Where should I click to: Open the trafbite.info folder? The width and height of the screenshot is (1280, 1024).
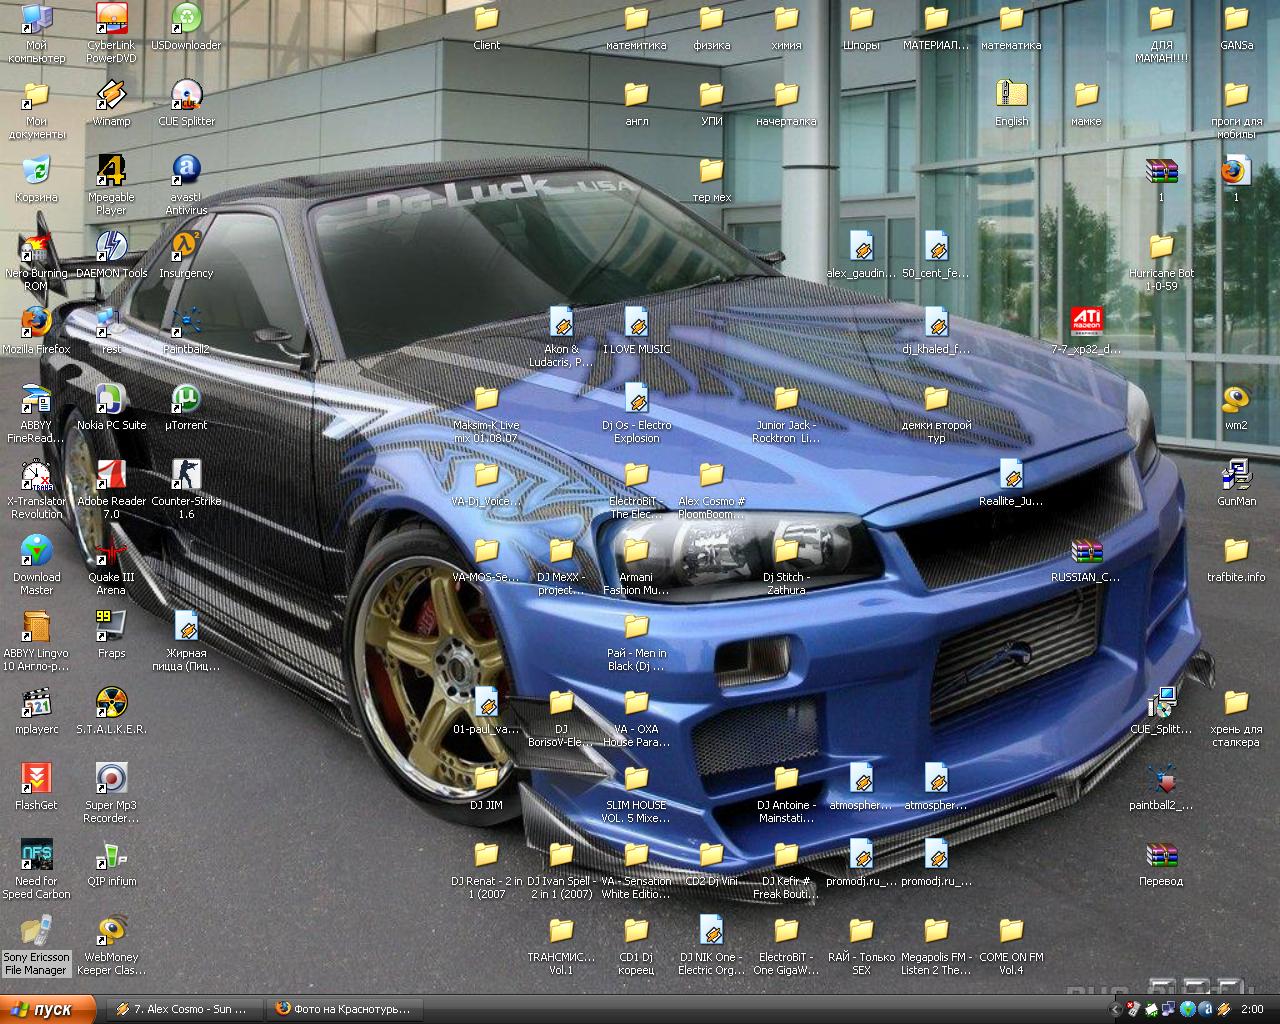pos(1236,559)
